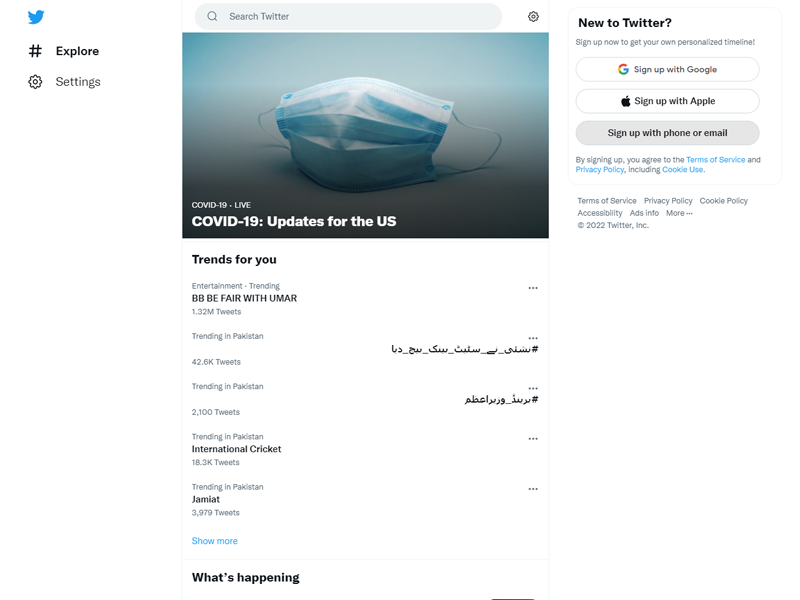This screenshot has width=800, height=600.
Task: Open the Cookie Policy footer link
Action: [723, 201]
